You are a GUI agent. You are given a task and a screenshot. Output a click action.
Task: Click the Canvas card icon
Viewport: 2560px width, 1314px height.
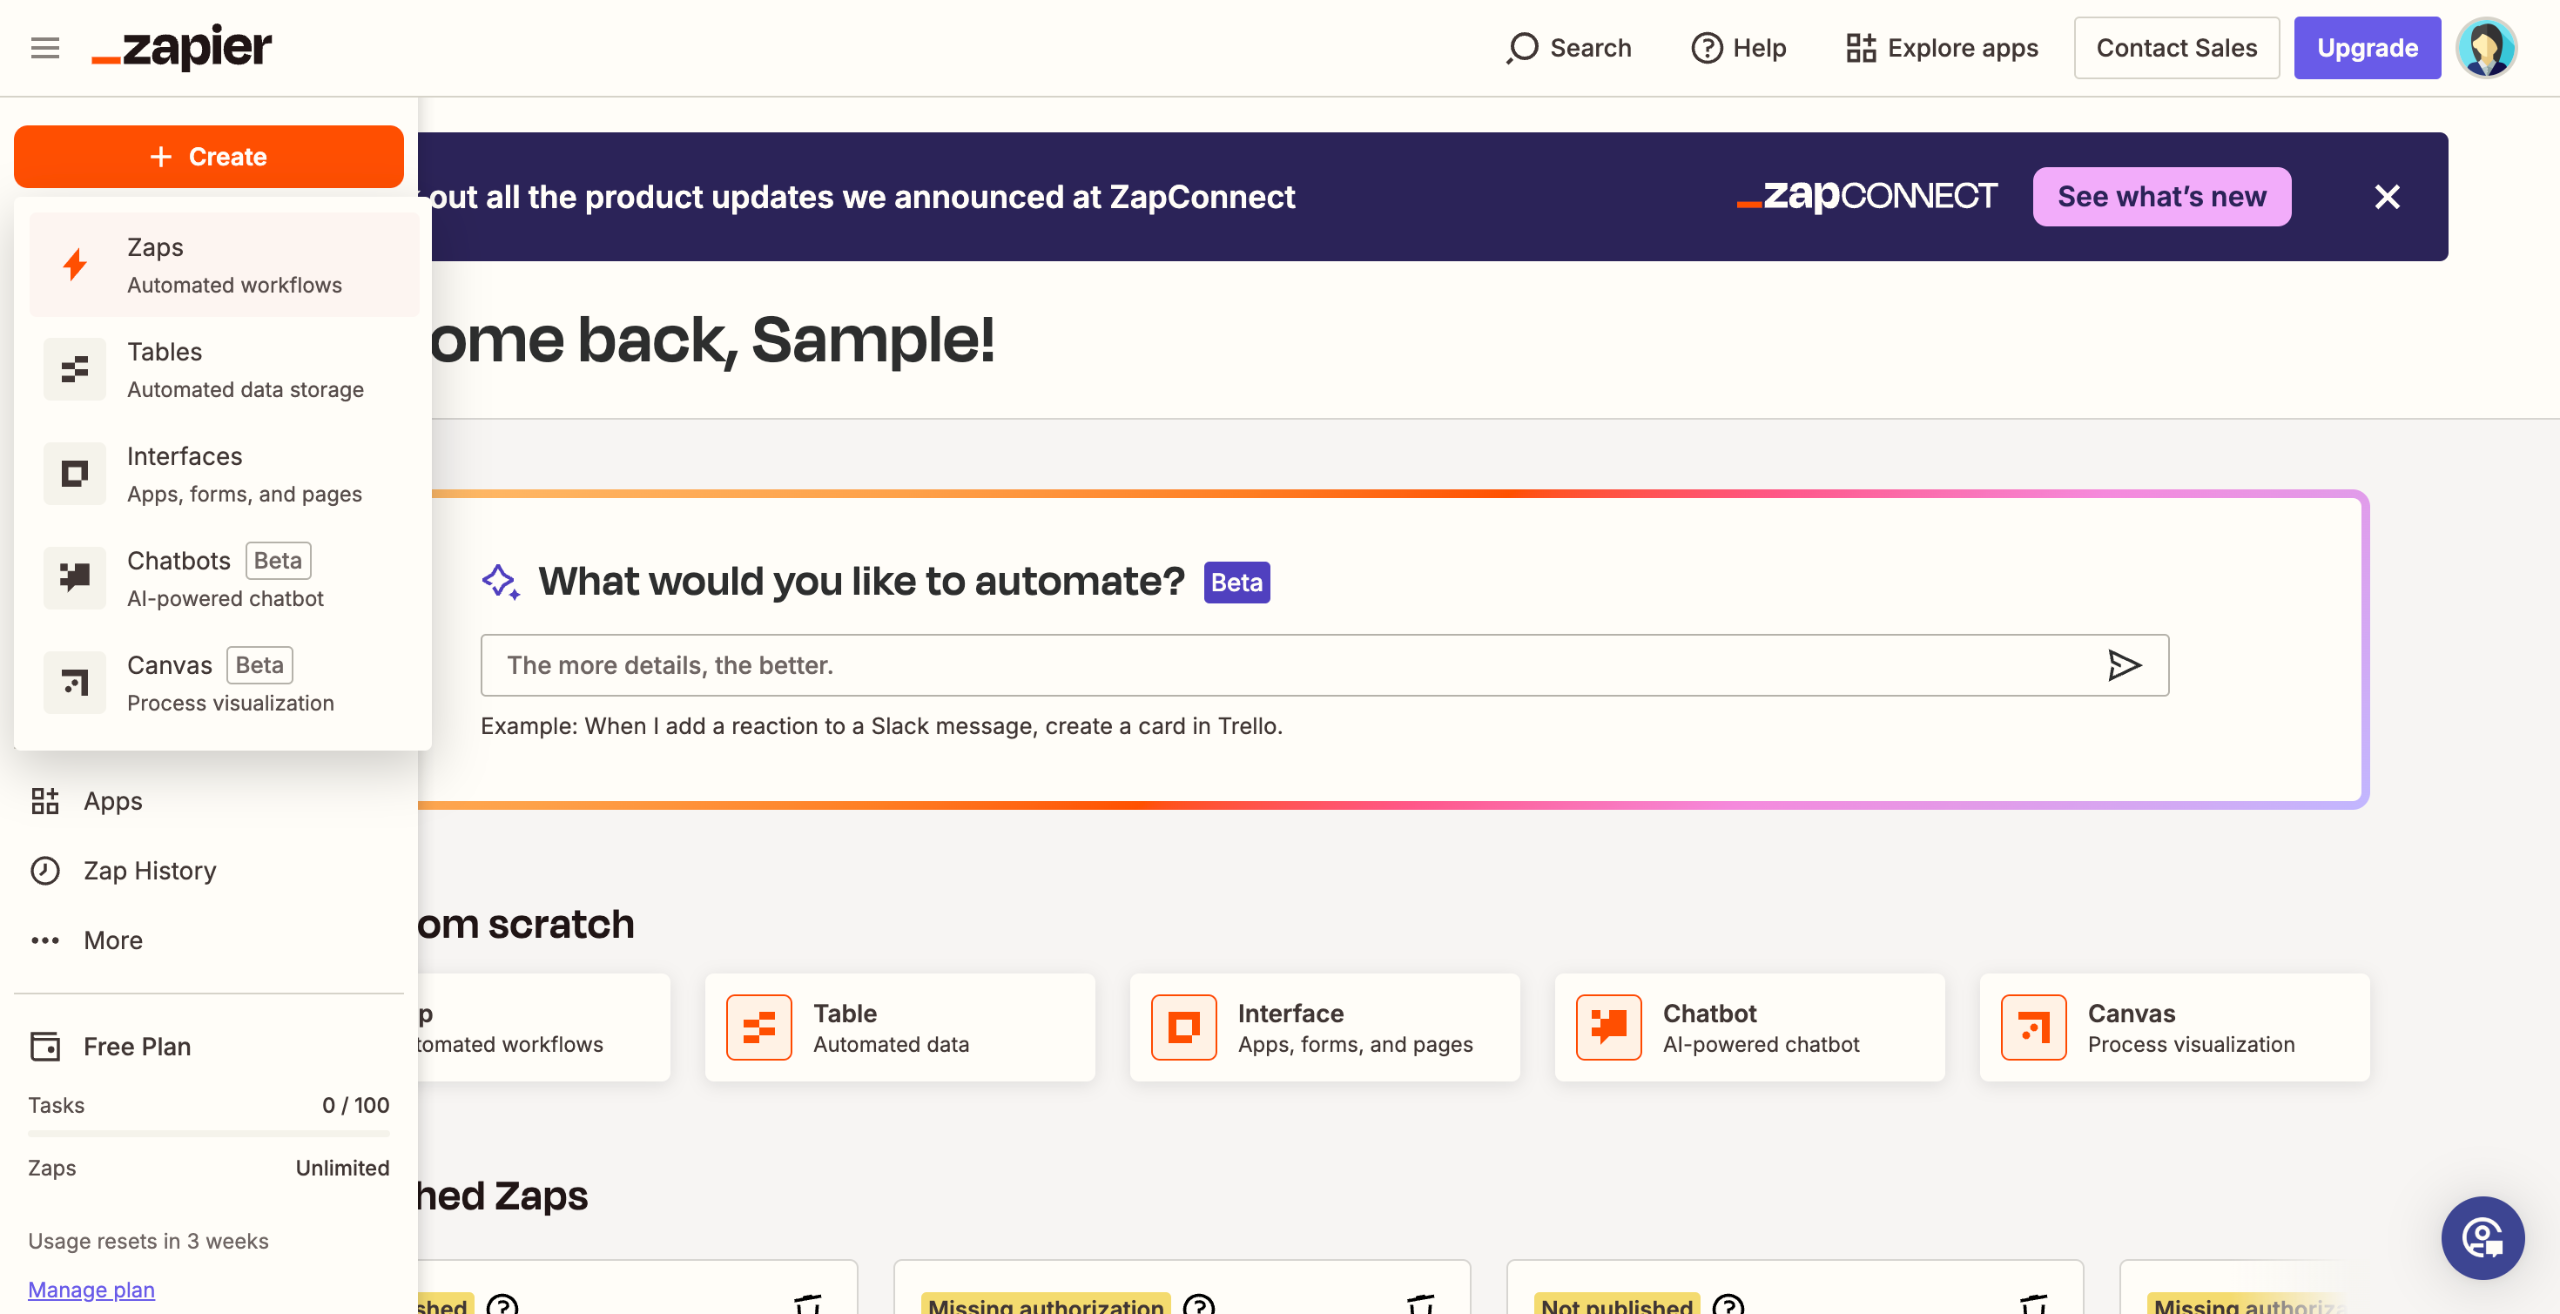pos(2033,1027)
